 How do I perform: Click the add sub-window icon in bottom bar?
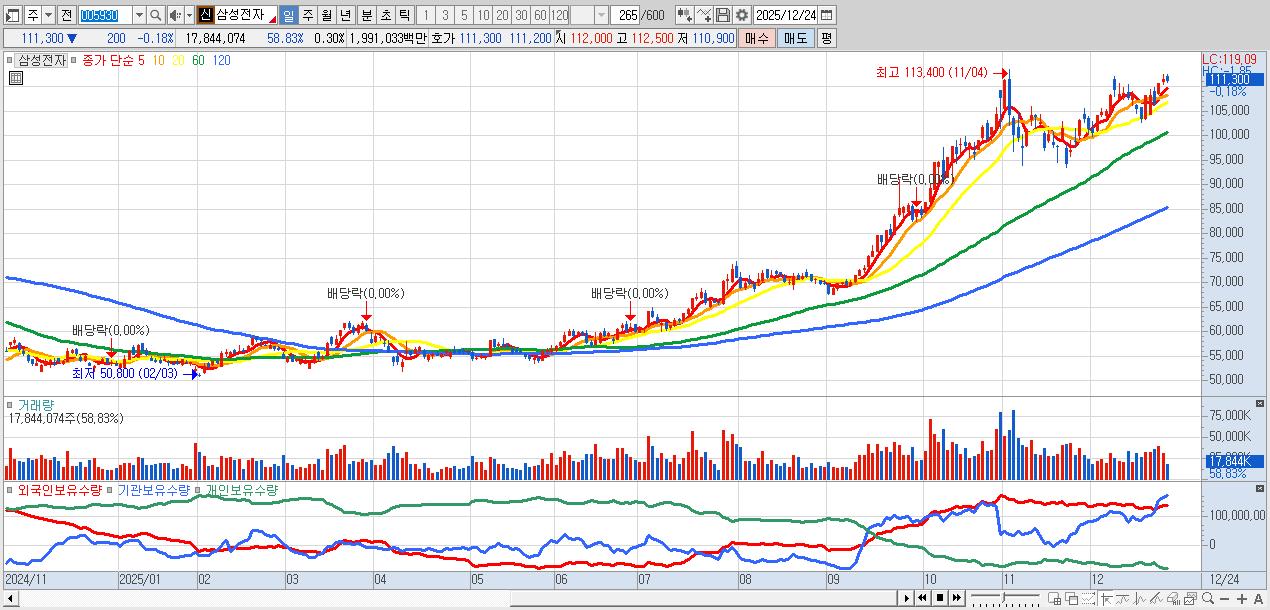tap(1054, 598)
